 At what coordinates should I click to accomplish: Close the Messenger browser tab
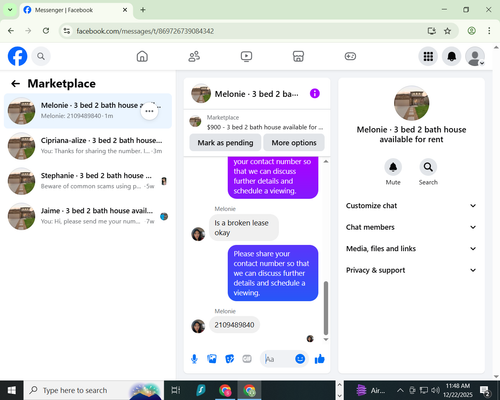(125, 10)
